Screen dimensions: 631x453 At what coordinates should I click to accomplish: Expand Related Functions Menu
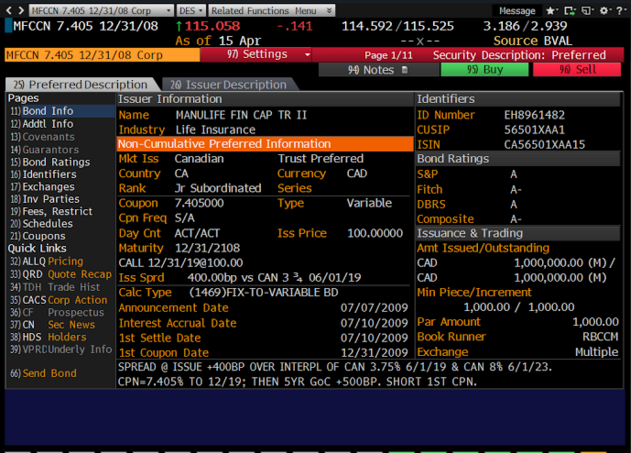[x=272, y=10]
